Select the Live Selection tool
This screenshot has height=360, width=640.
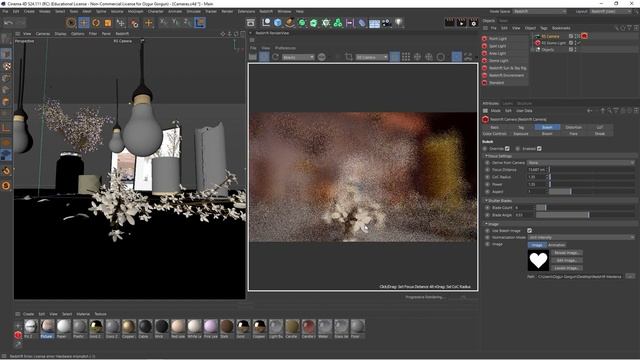71,23
